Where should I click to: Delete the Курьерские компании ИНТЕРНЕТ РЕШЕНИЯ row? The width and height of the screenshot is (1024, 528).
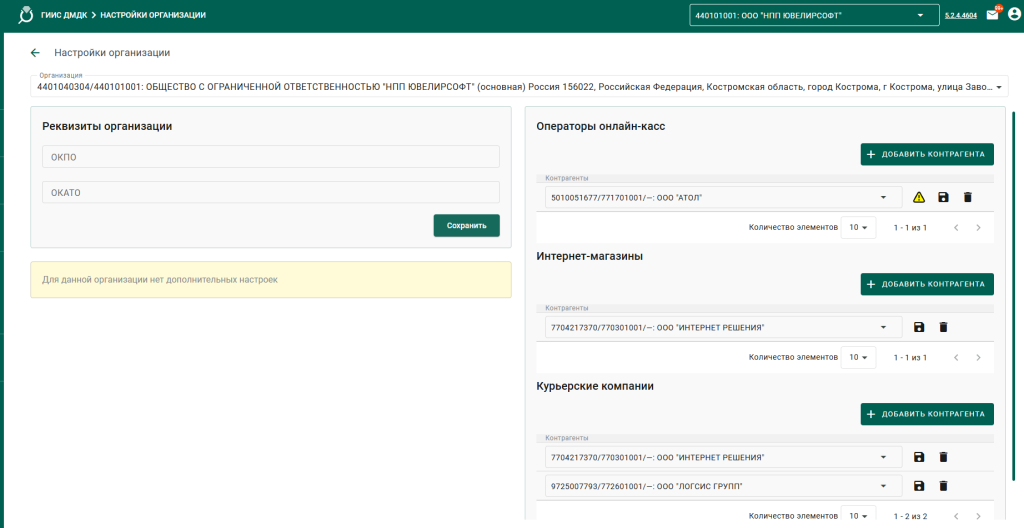[x=943, y=457]
